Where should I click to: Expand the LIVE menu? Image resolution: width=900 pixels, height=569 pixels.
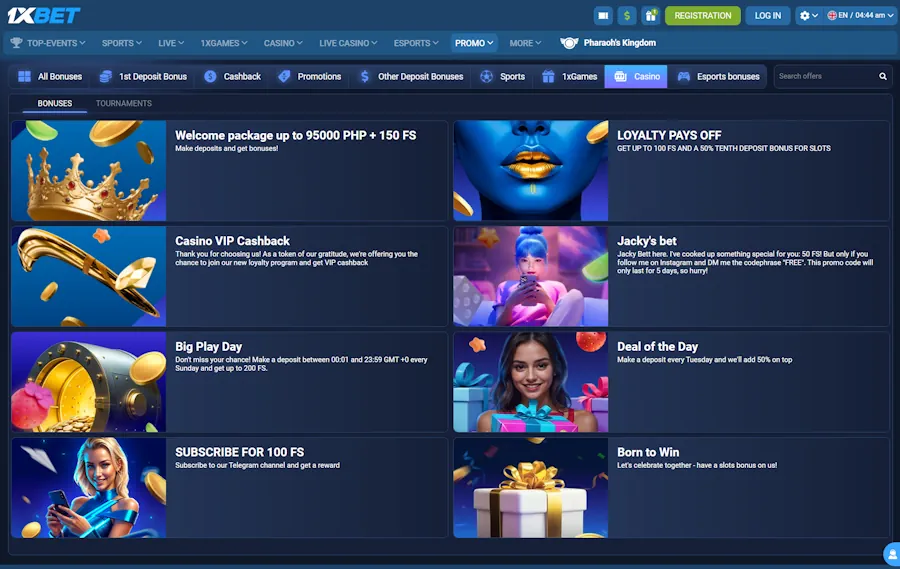pyautogui.click(x=170, y=43)
